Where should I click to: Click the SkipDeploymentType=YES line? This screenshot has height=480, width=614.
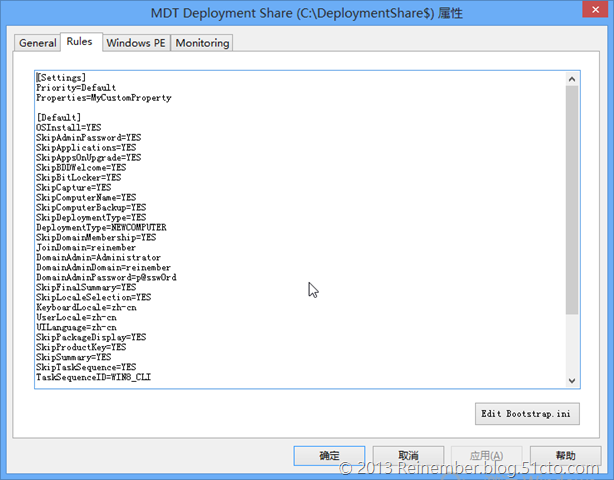(x=91, y=217)
